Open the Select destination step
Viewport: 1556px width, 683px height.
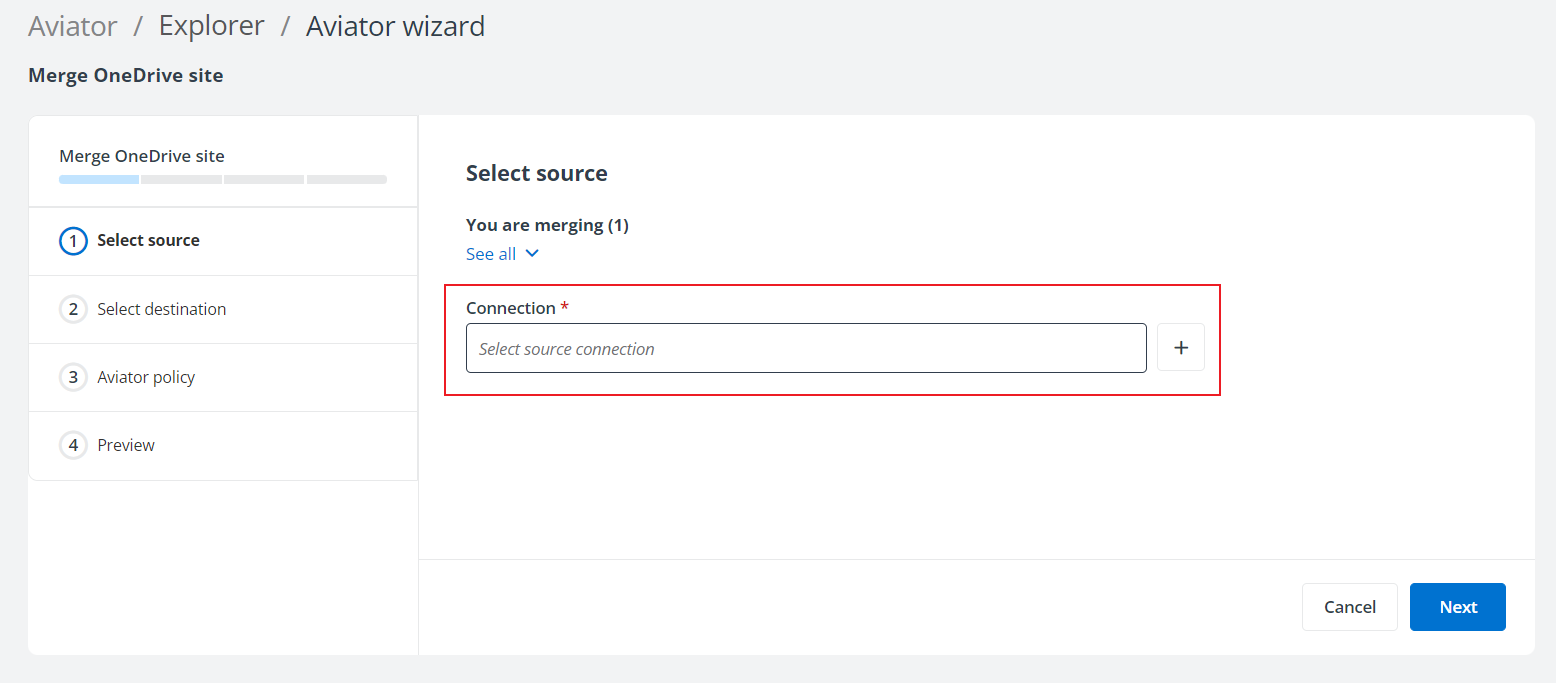[161, 309]
